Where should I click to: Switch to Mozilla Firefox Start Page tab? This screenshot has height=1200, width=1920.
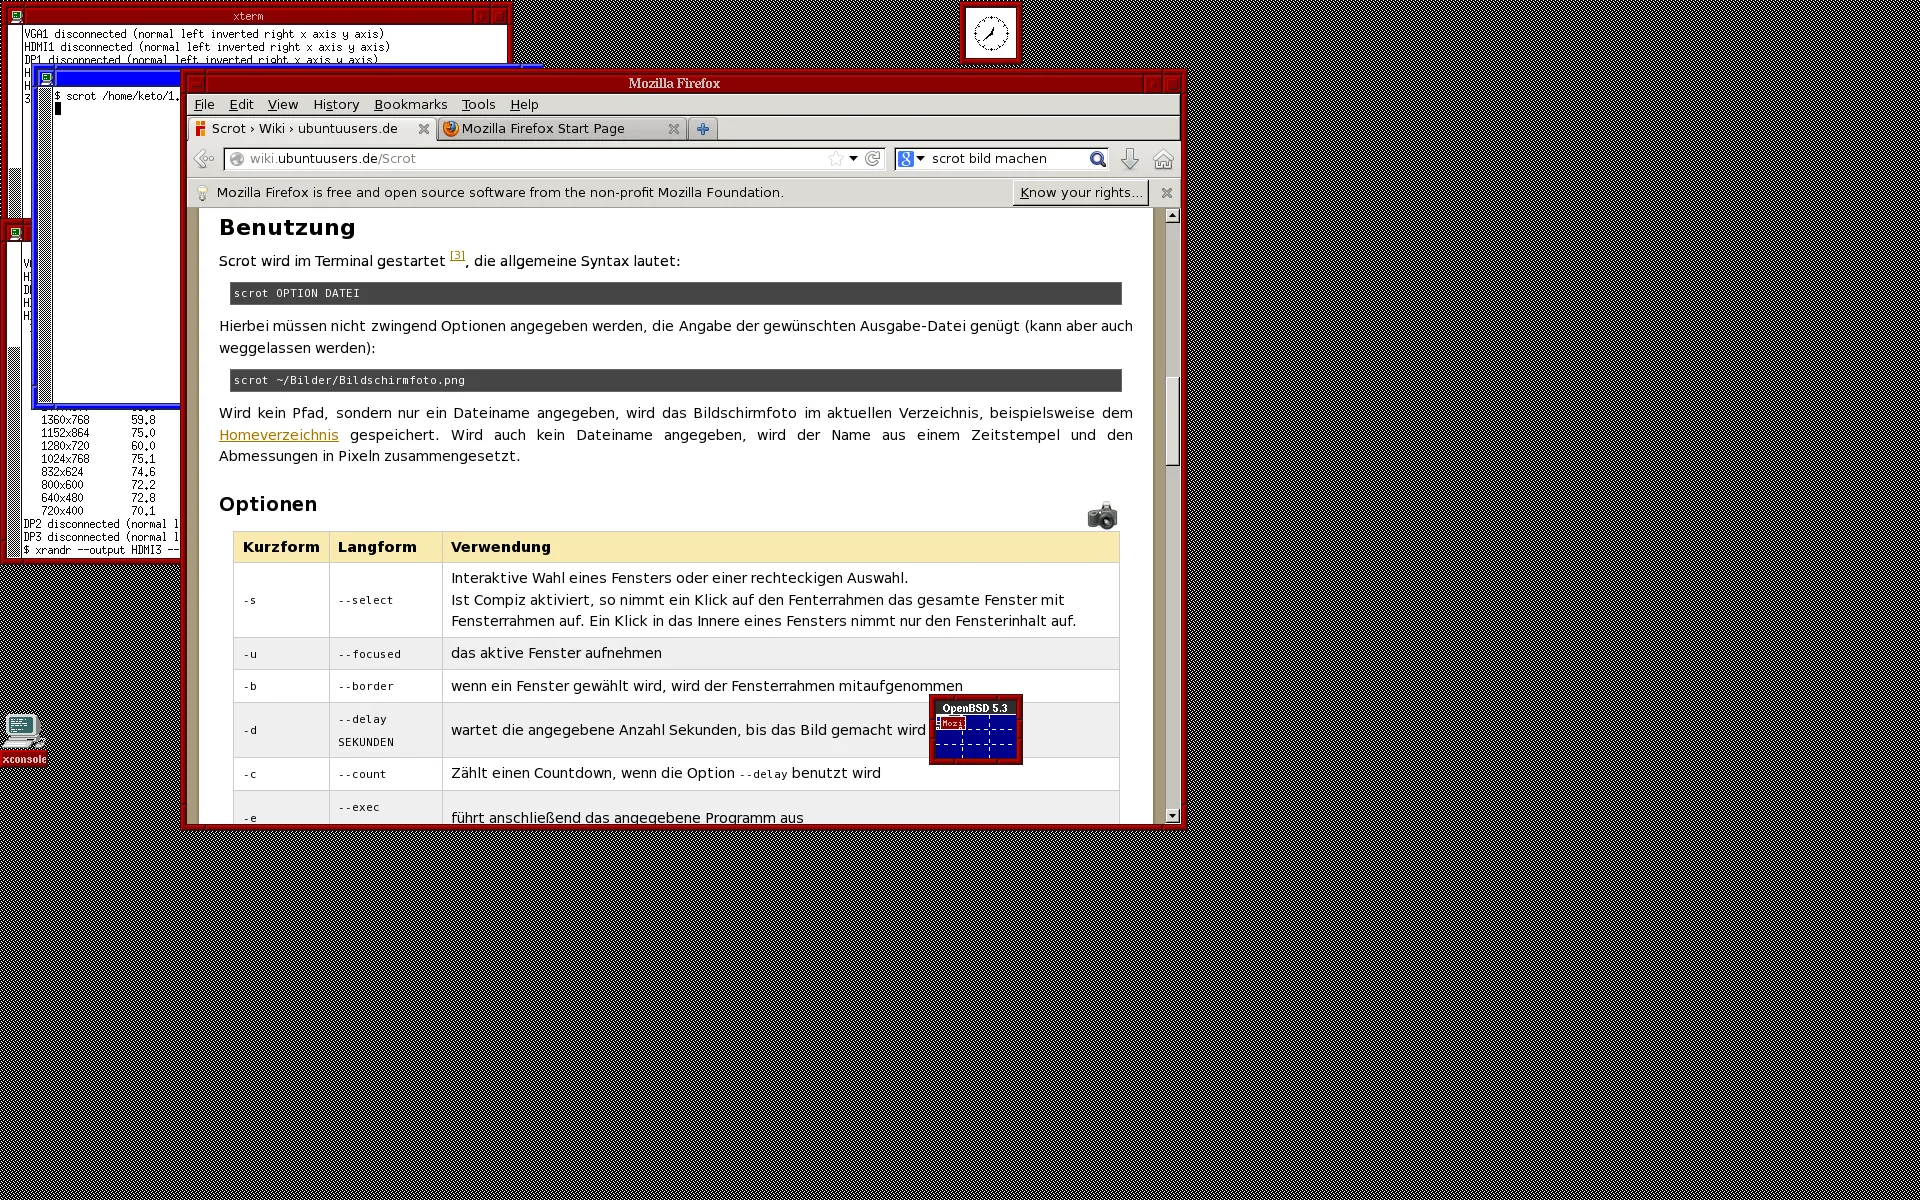[543, 129]
